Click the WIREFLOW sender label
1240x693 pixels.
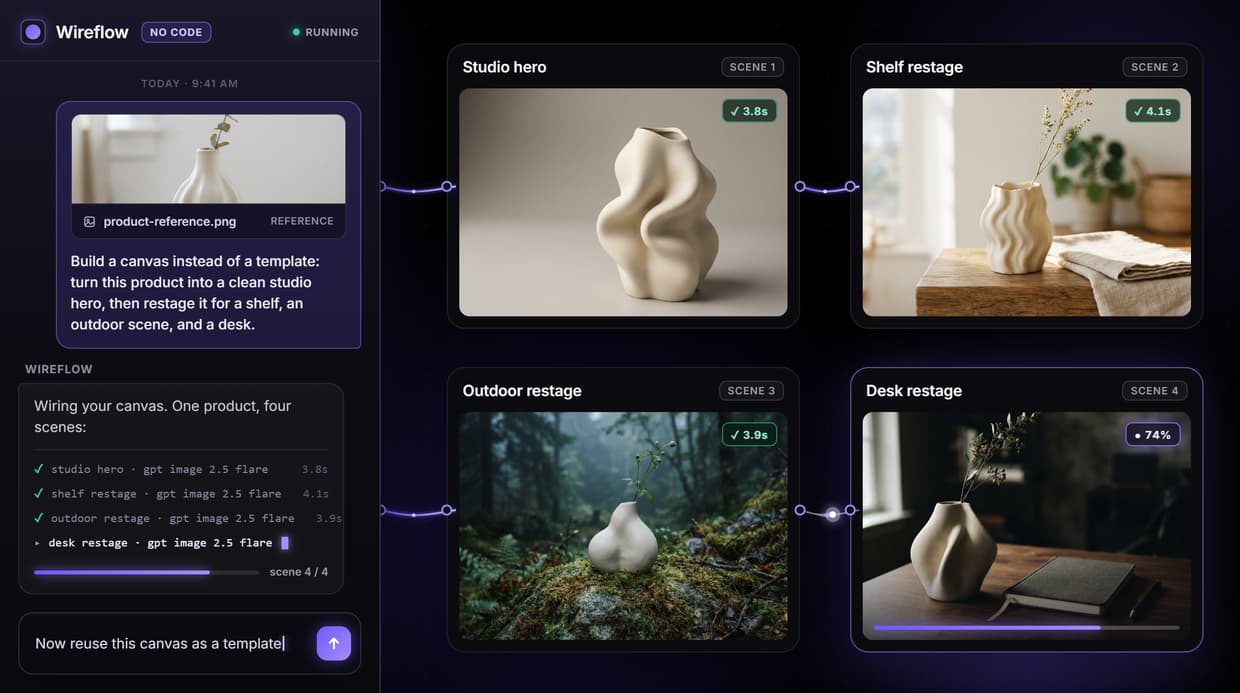59,369
